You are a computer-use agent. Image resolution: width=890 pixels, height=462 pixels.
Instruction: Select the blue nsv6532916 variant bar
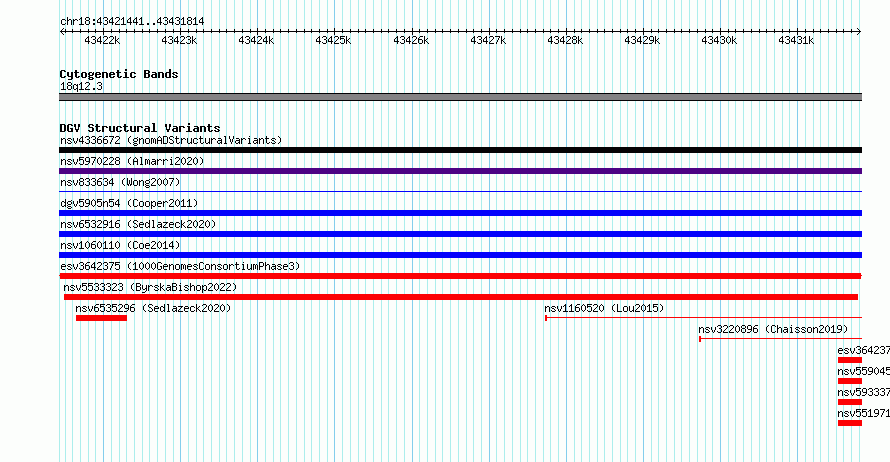pyautogui.click(x=460, y=234)
